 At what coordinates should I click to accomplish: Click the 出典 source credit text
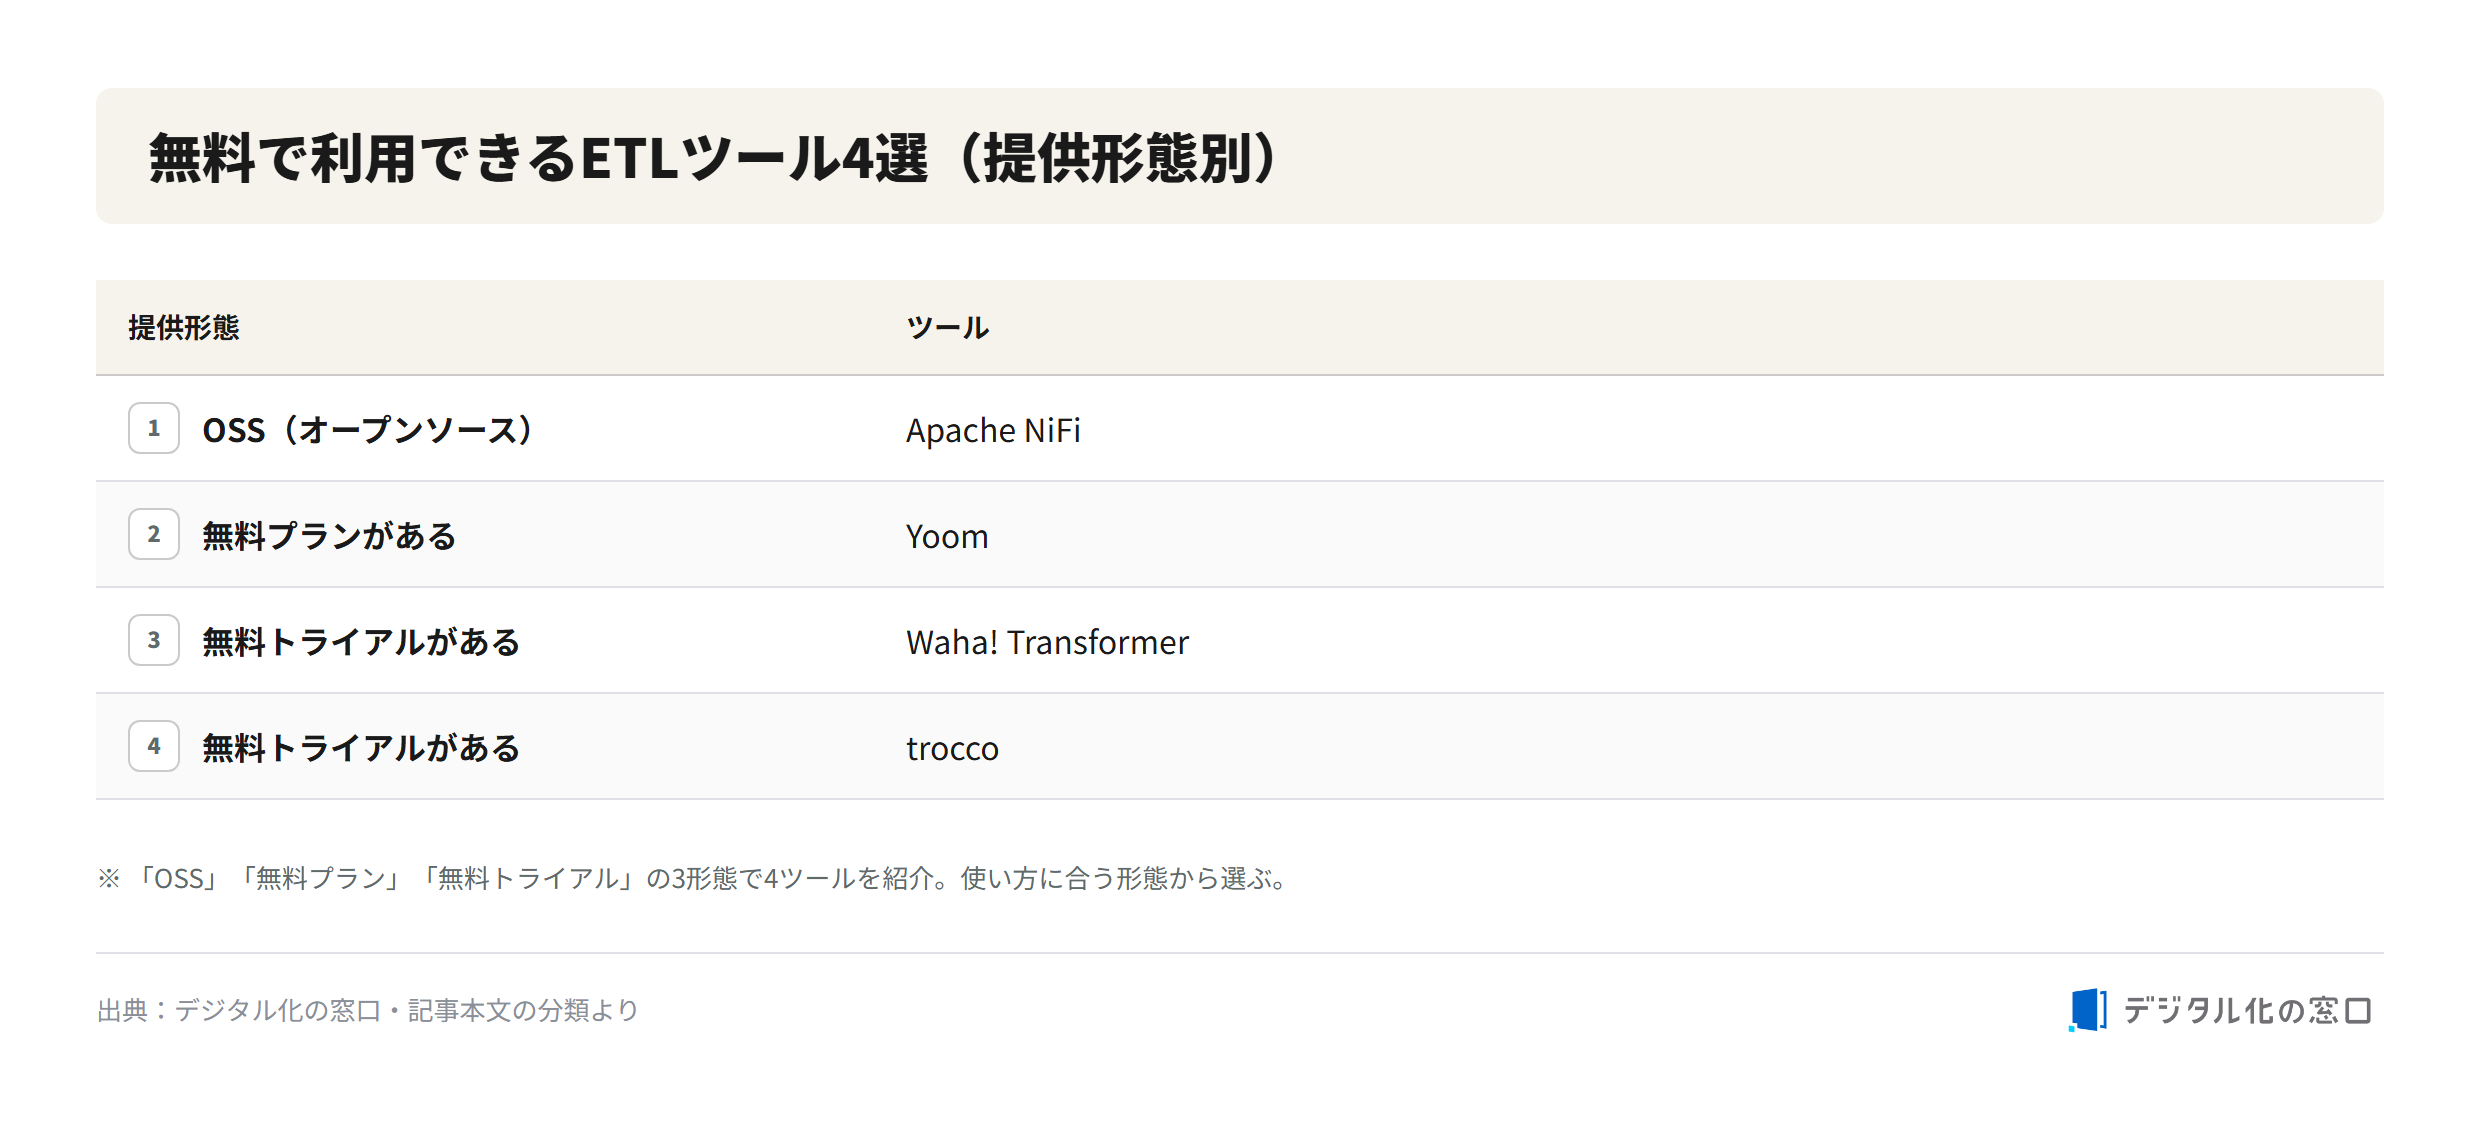click(x=368, y=1010)
